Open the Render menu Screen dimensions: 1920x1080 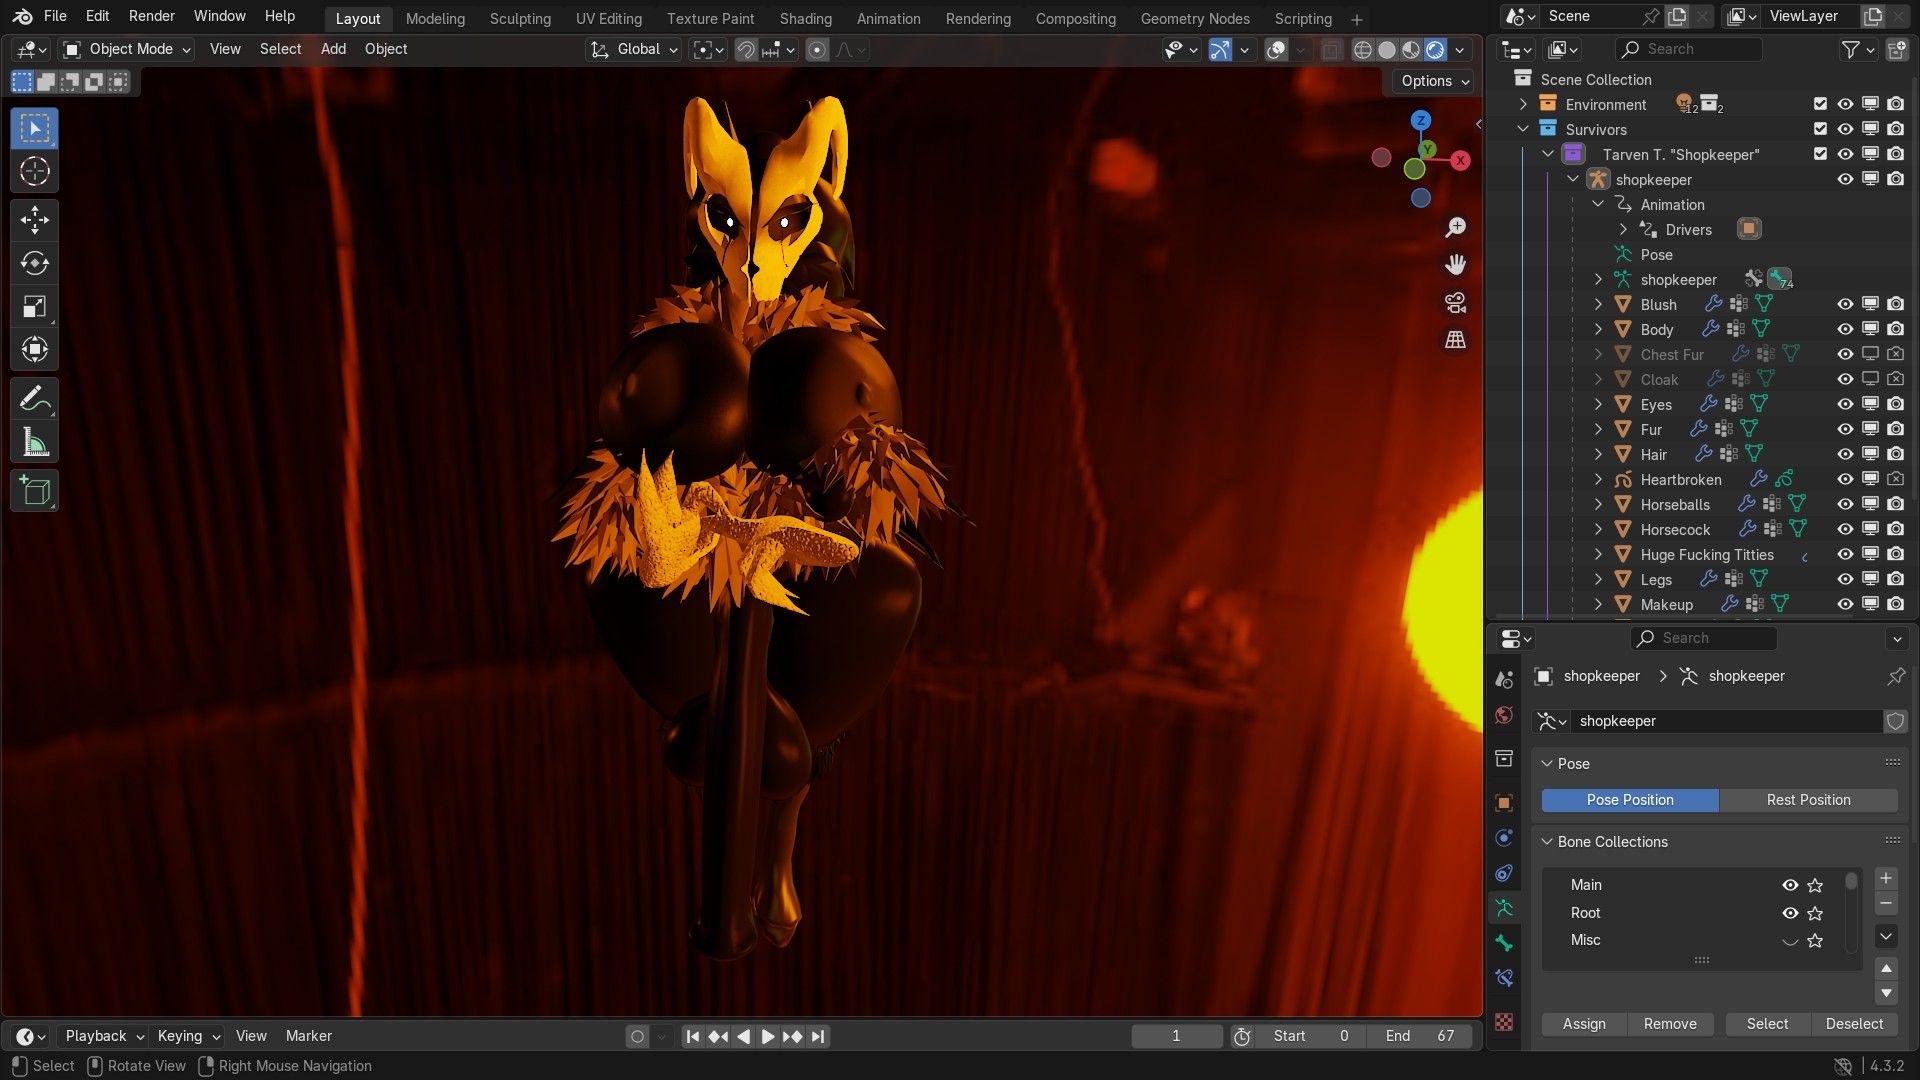click(x=152, y=16)
